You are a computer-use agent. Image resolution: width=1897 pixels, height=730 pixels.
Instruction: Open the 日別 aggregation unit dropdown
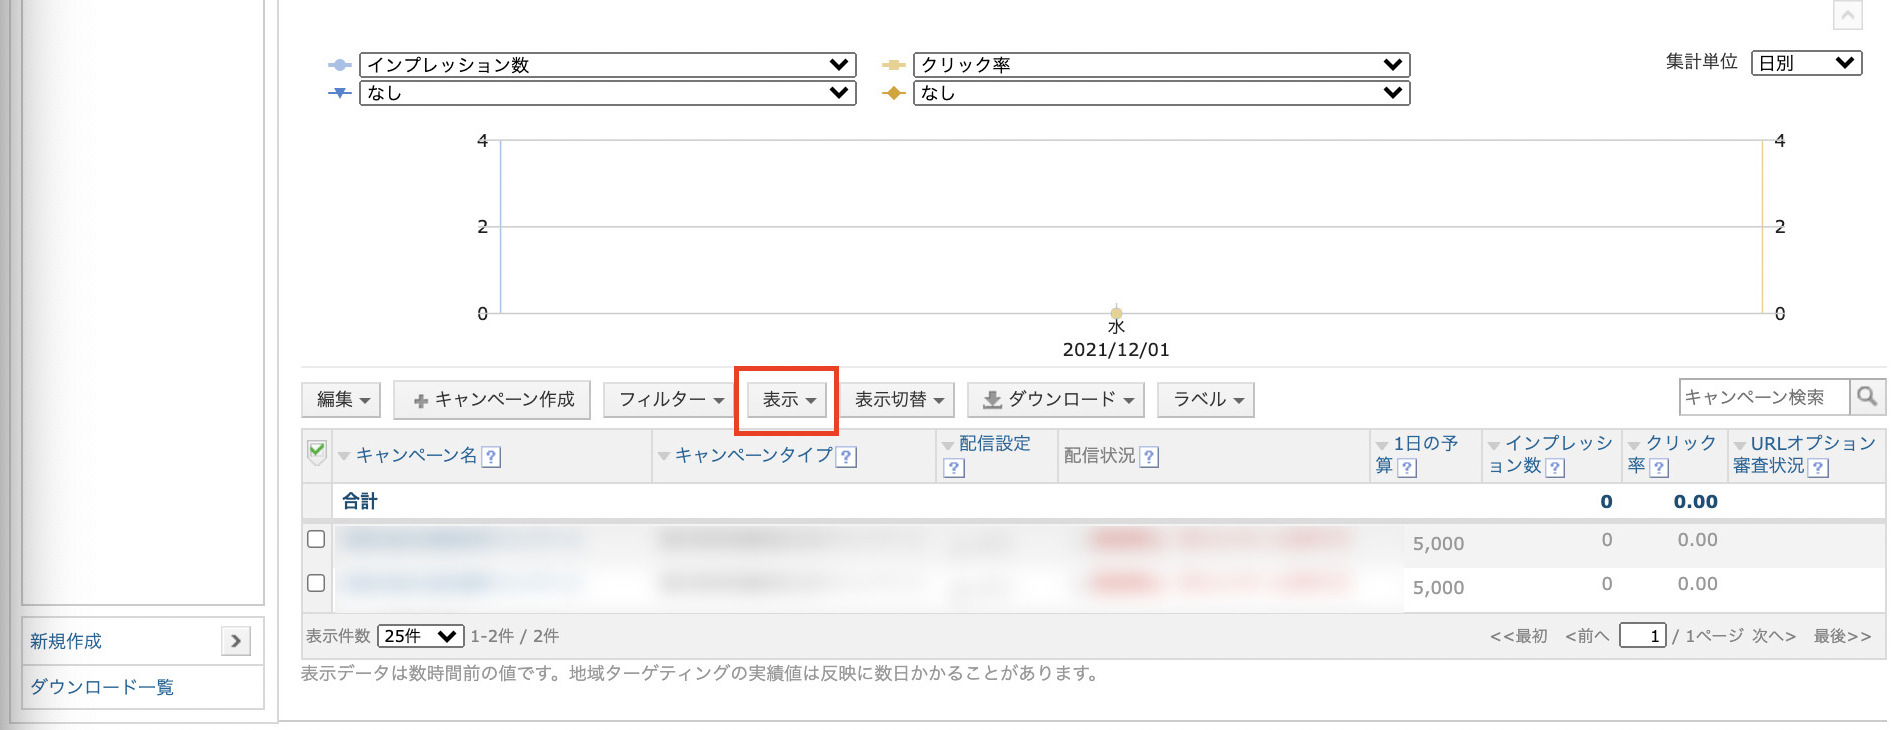(x=1806, y=63)
